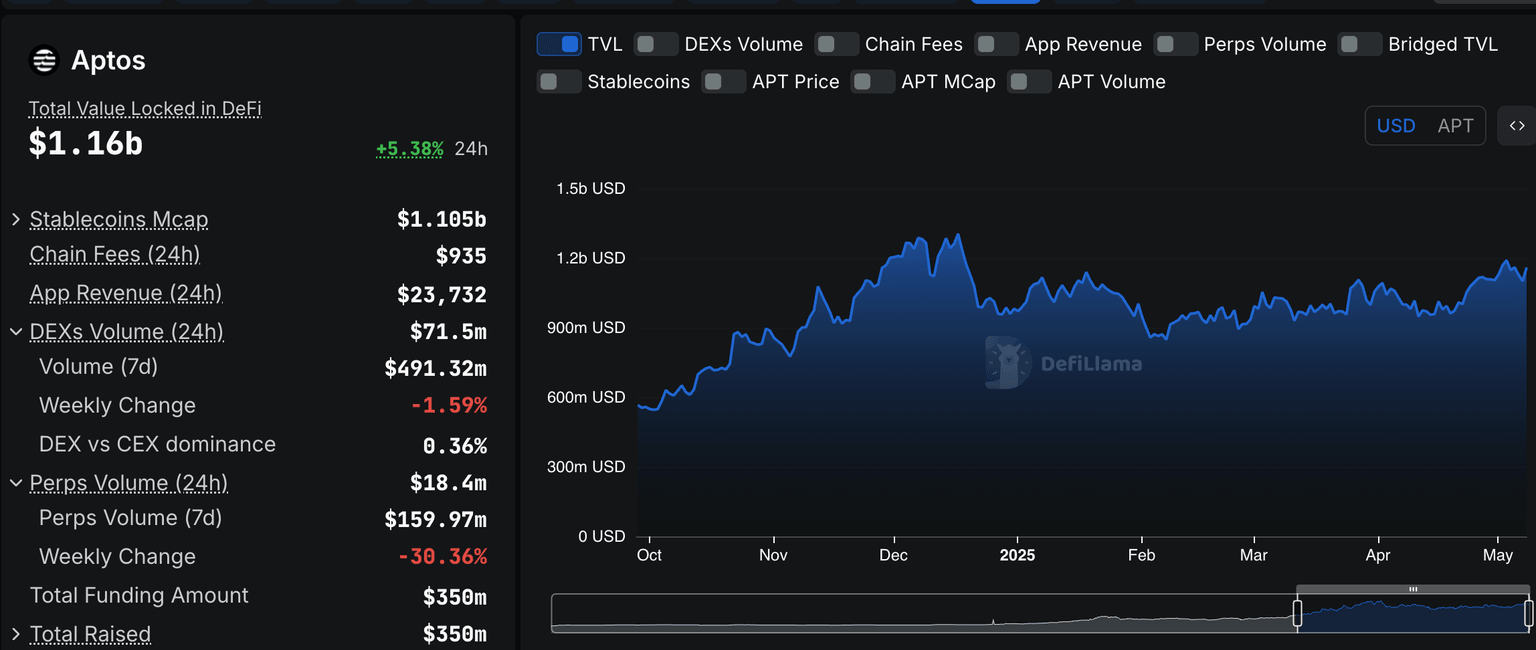Viewport: 1536px width, 650px height.
Task: Click left handle of the range selector
Action: pyautogui.click(x=1298, y=613)
